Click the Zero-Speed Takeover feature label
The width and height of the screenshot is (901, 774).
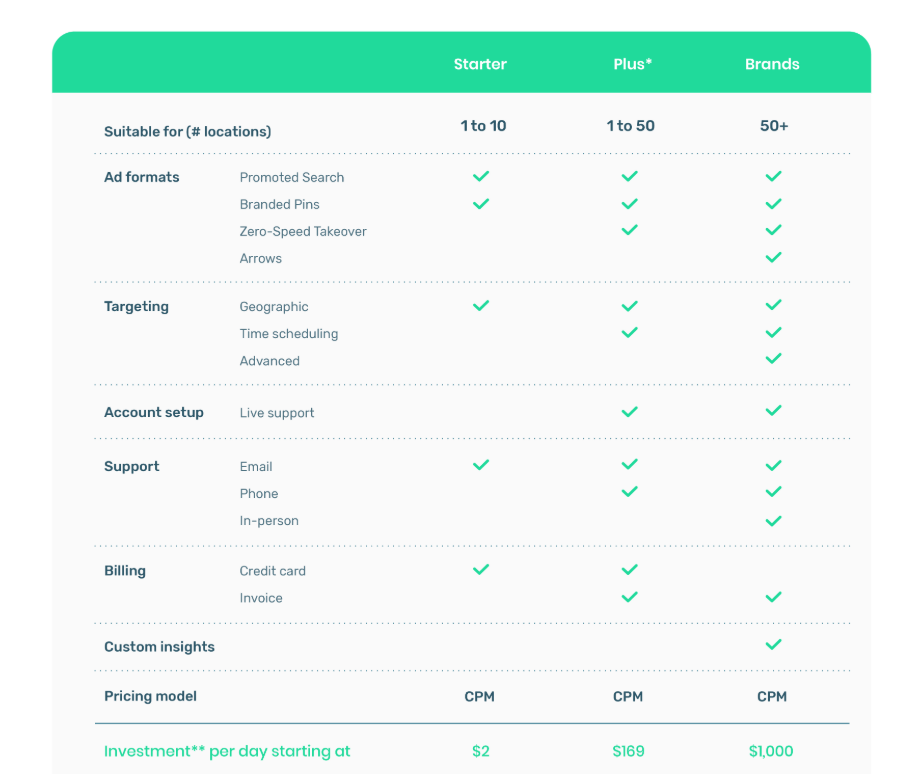(x=303, y=231)
